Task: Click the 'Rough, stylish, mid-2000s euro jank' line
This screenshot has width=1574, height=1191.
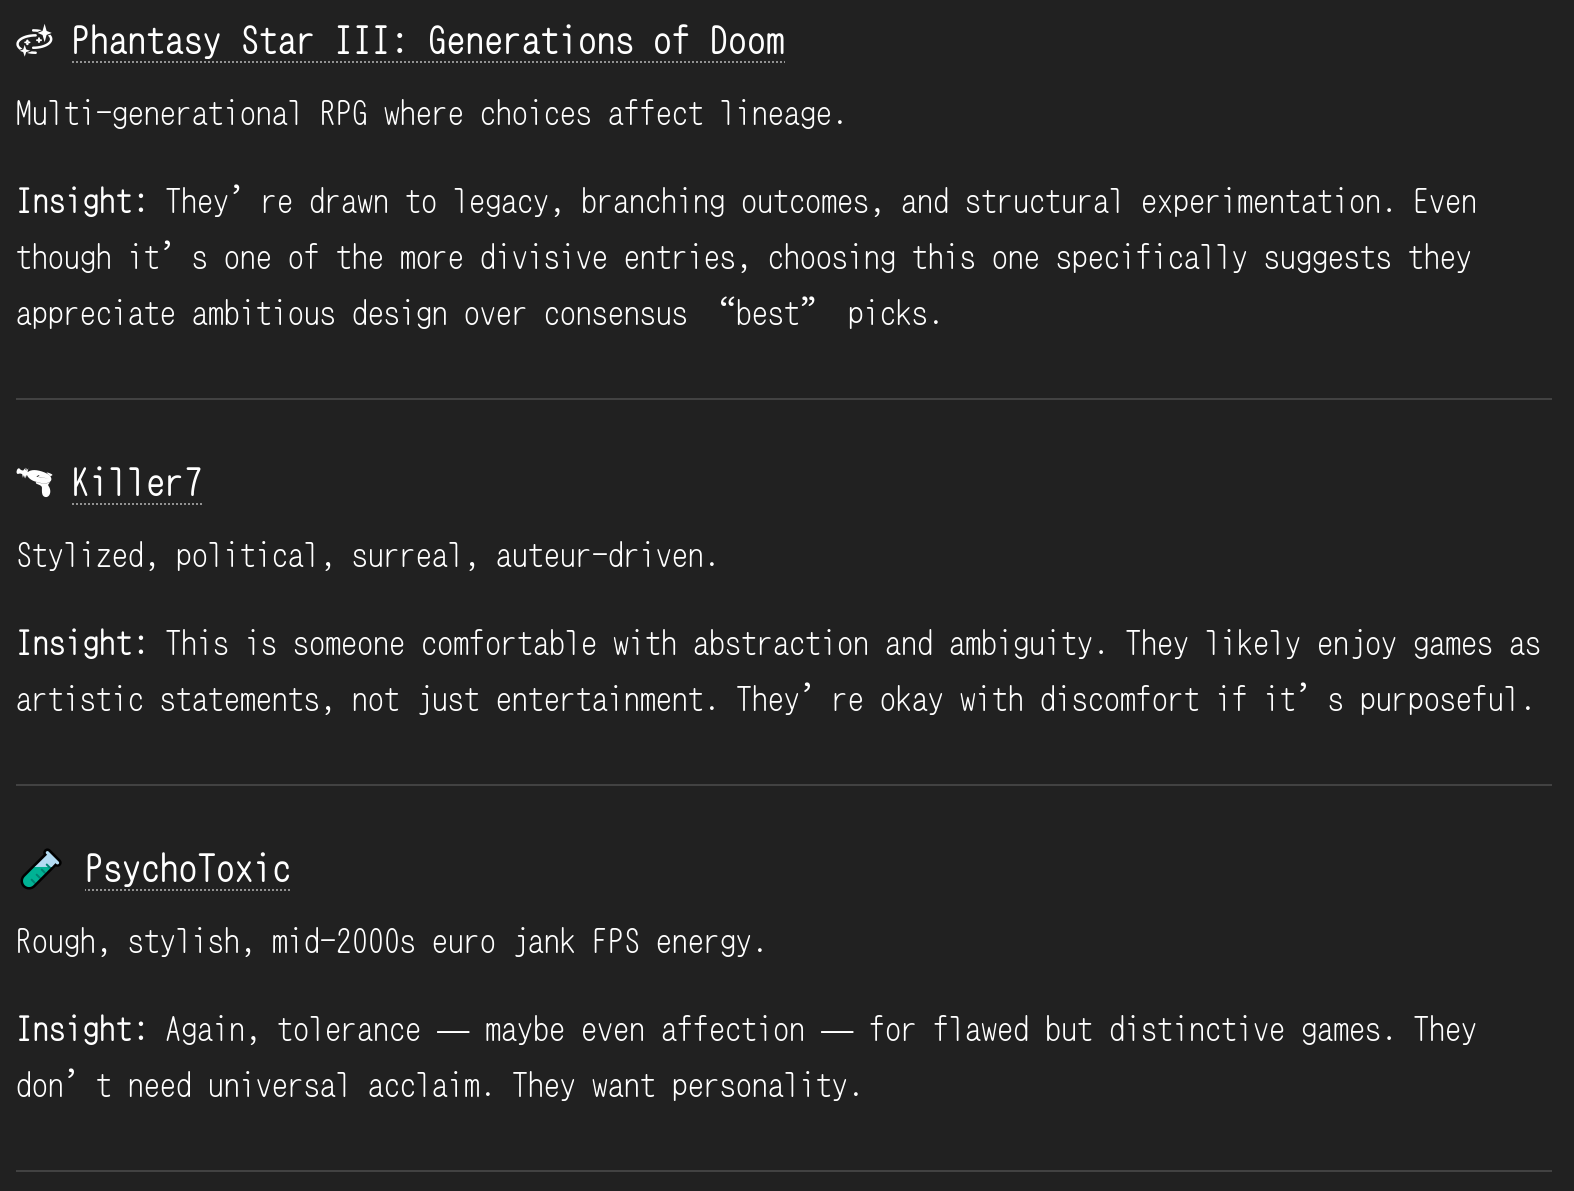Action: coord(390,942)
